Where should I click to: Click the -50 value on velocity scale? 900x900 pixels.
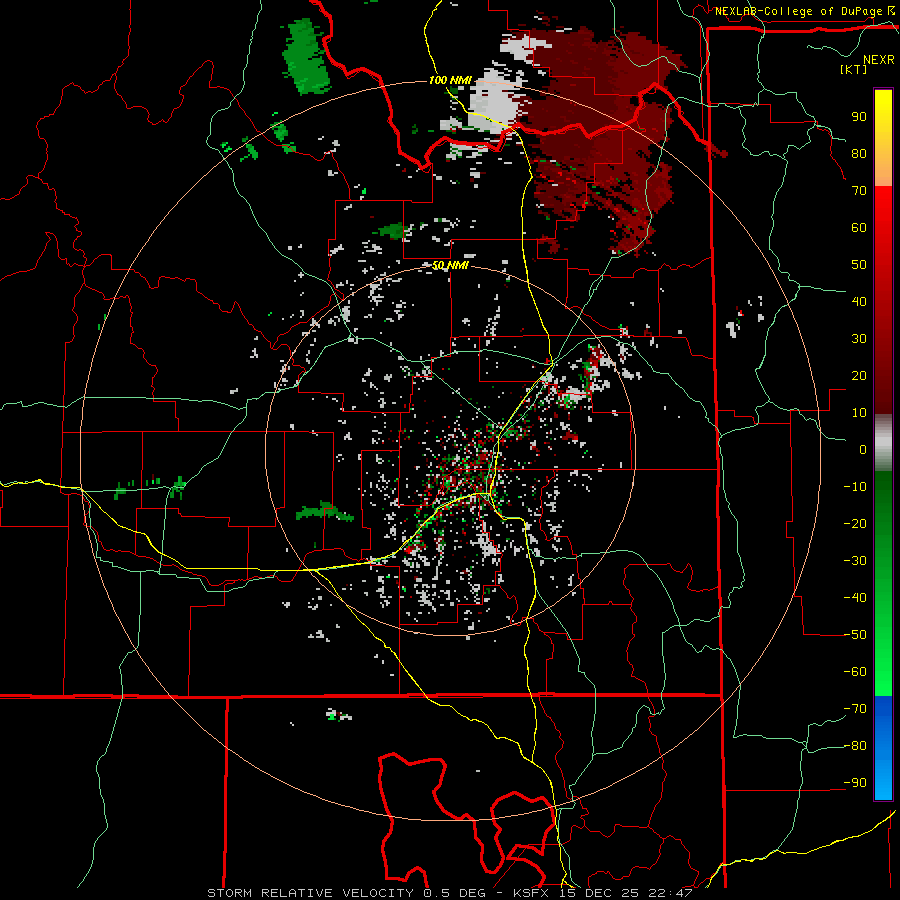pos(855,635)
